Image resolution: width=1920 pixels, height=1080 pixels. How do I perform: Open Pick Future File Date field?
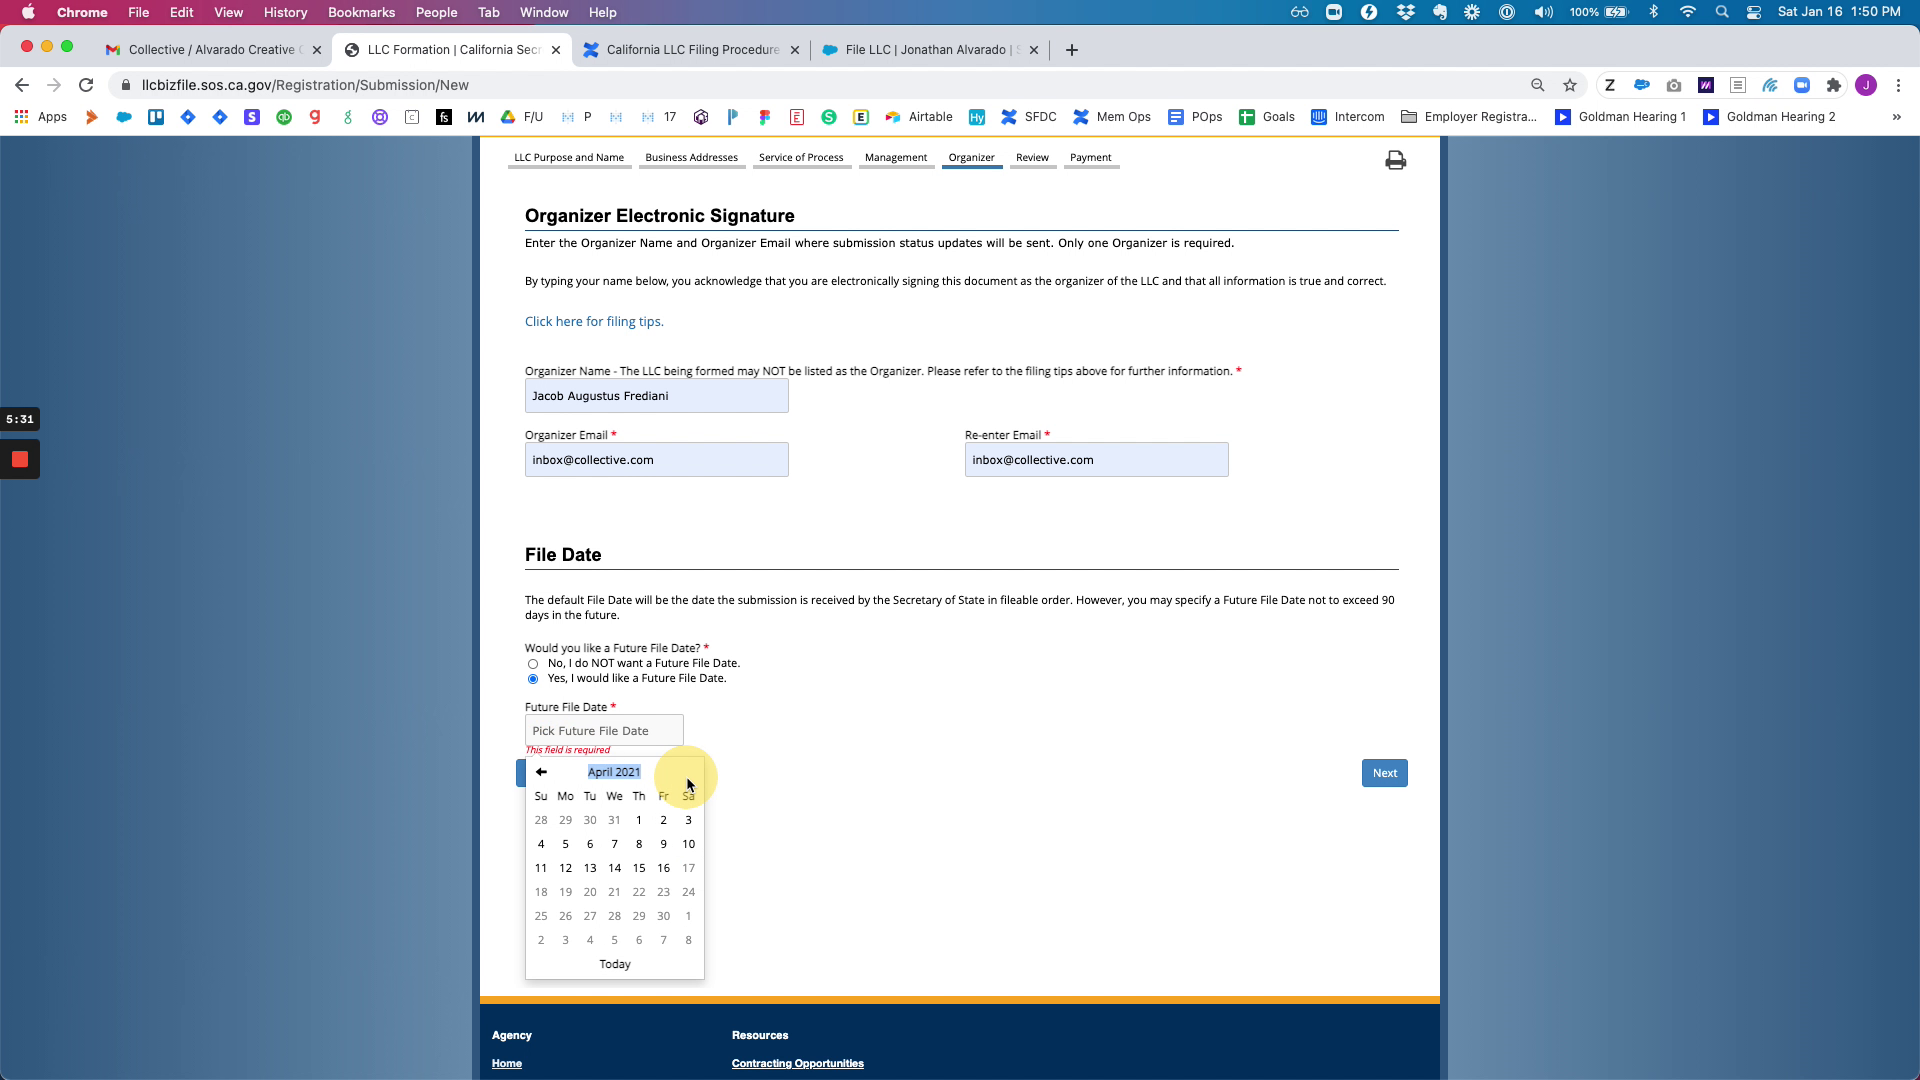coord(604,731)
